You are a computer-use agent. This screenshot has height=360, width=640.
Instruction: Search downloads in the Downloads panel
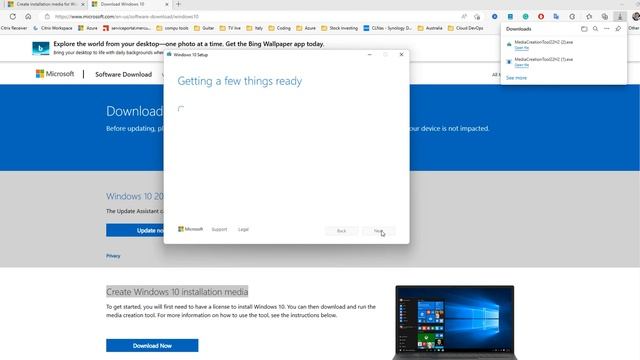pyautogui.click(x=596, y=29)
